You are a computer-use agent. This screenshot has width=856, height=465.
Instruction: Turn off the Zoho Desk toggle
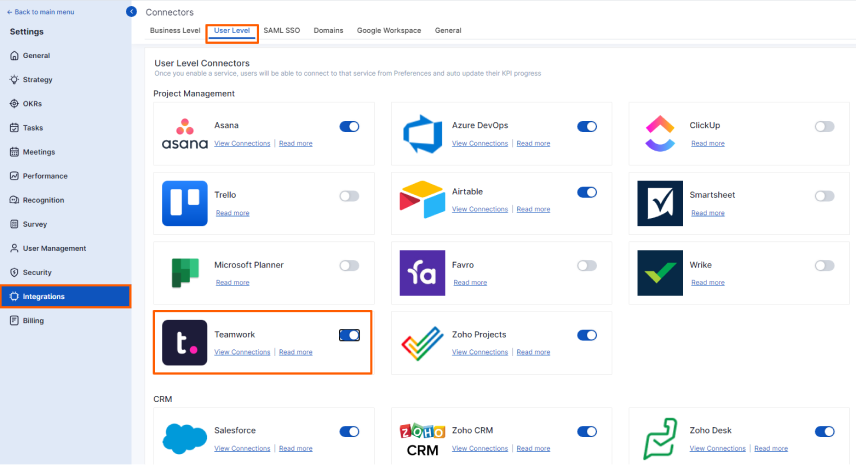pyautogui.click(x=824, y=431)
